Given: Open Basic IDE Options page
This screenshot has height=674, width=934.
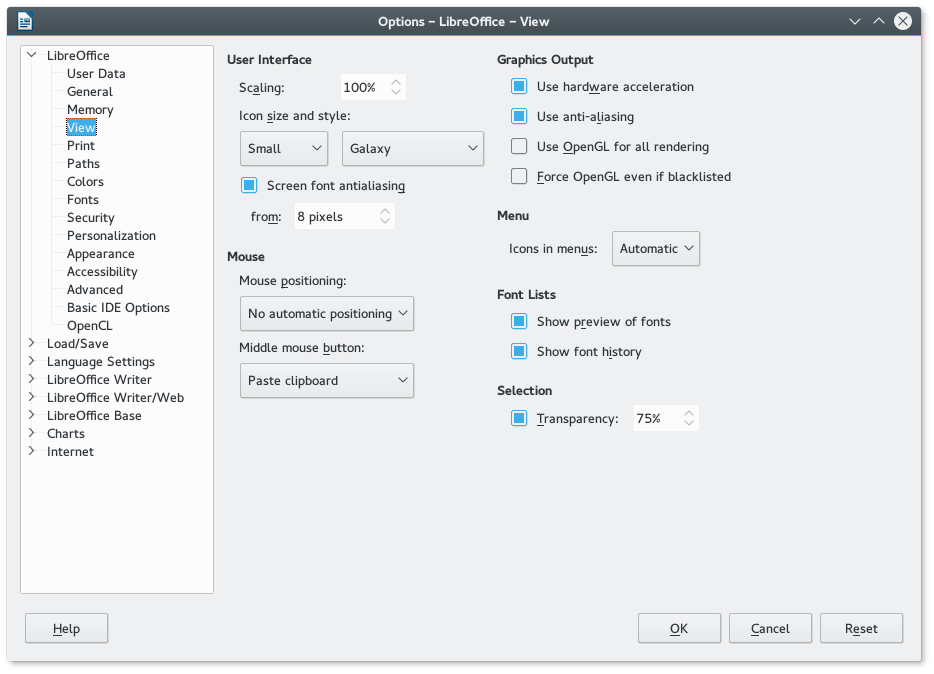Looking at the screenshot, I should [118, 307].
